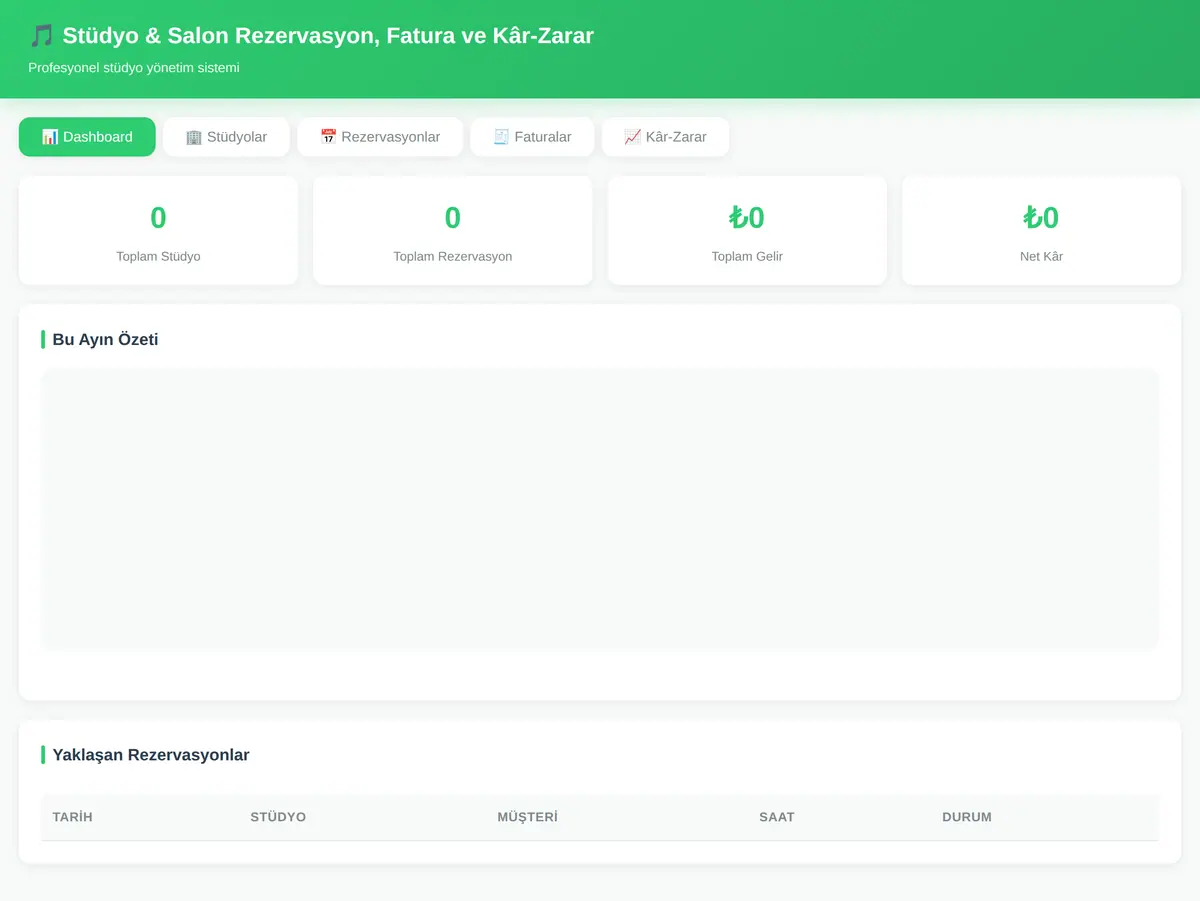The image size is (1200, 901).
Task: Switch to the Stüdyolar tab
Action: [x=226, y=137]
